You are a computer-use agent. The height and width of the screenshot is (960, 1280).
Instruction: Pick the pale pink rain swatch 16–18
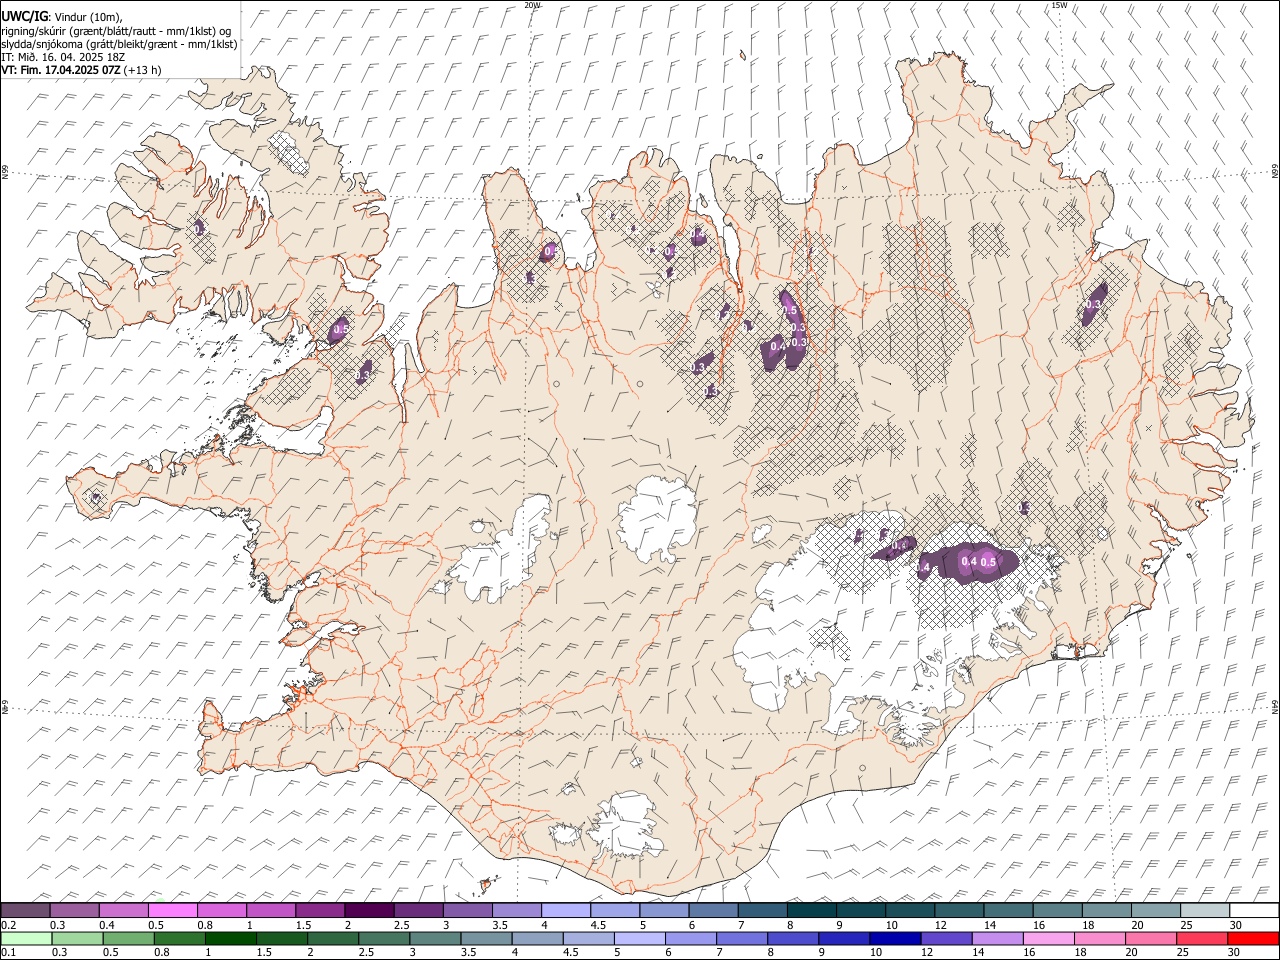[1048, 939]
